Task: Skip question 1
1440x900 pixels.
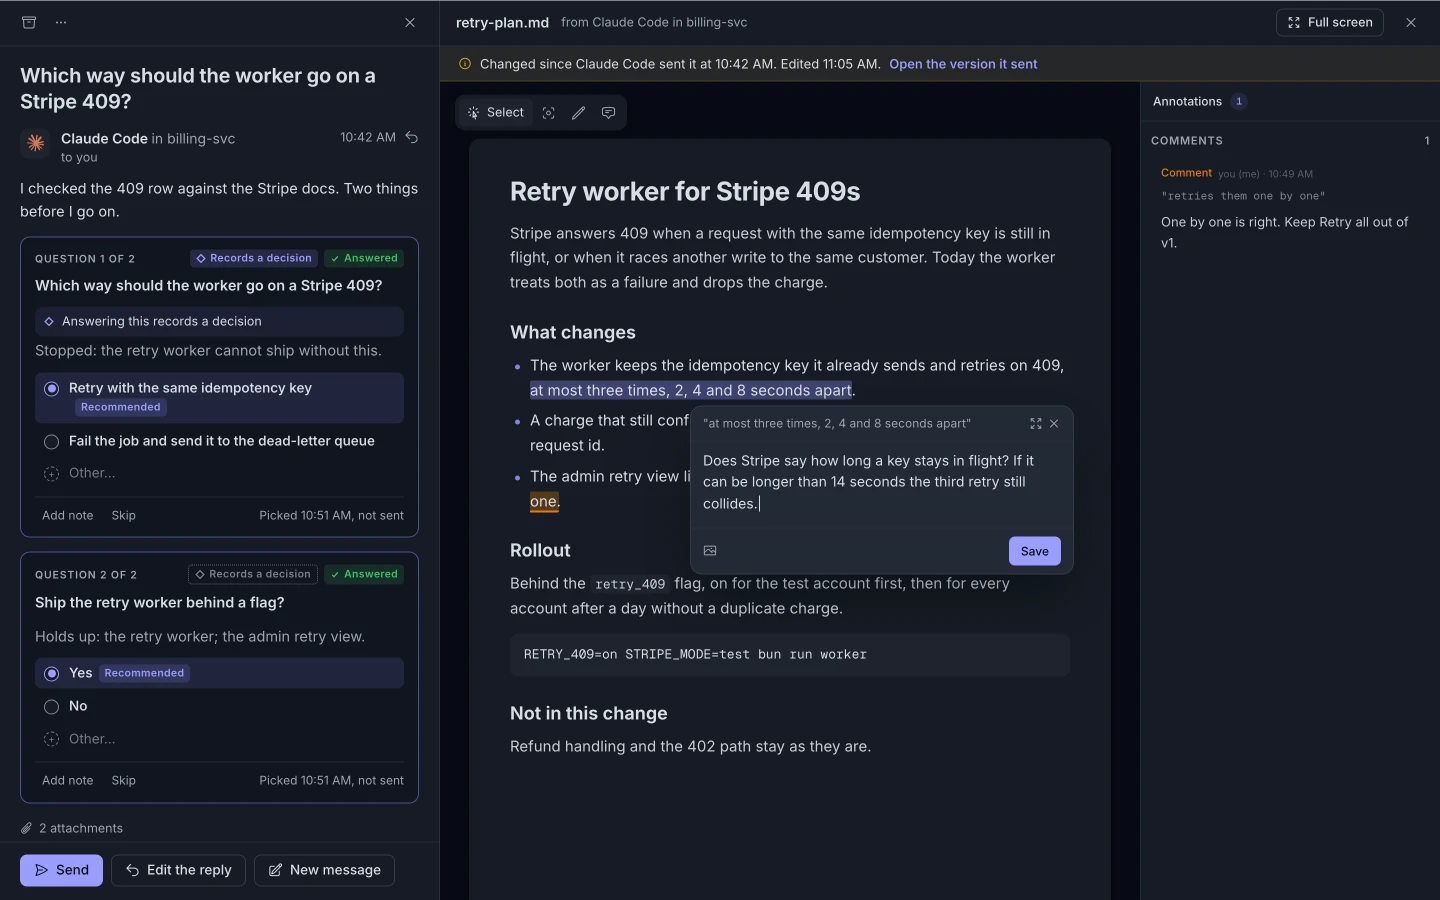Action: pos(123,516)
